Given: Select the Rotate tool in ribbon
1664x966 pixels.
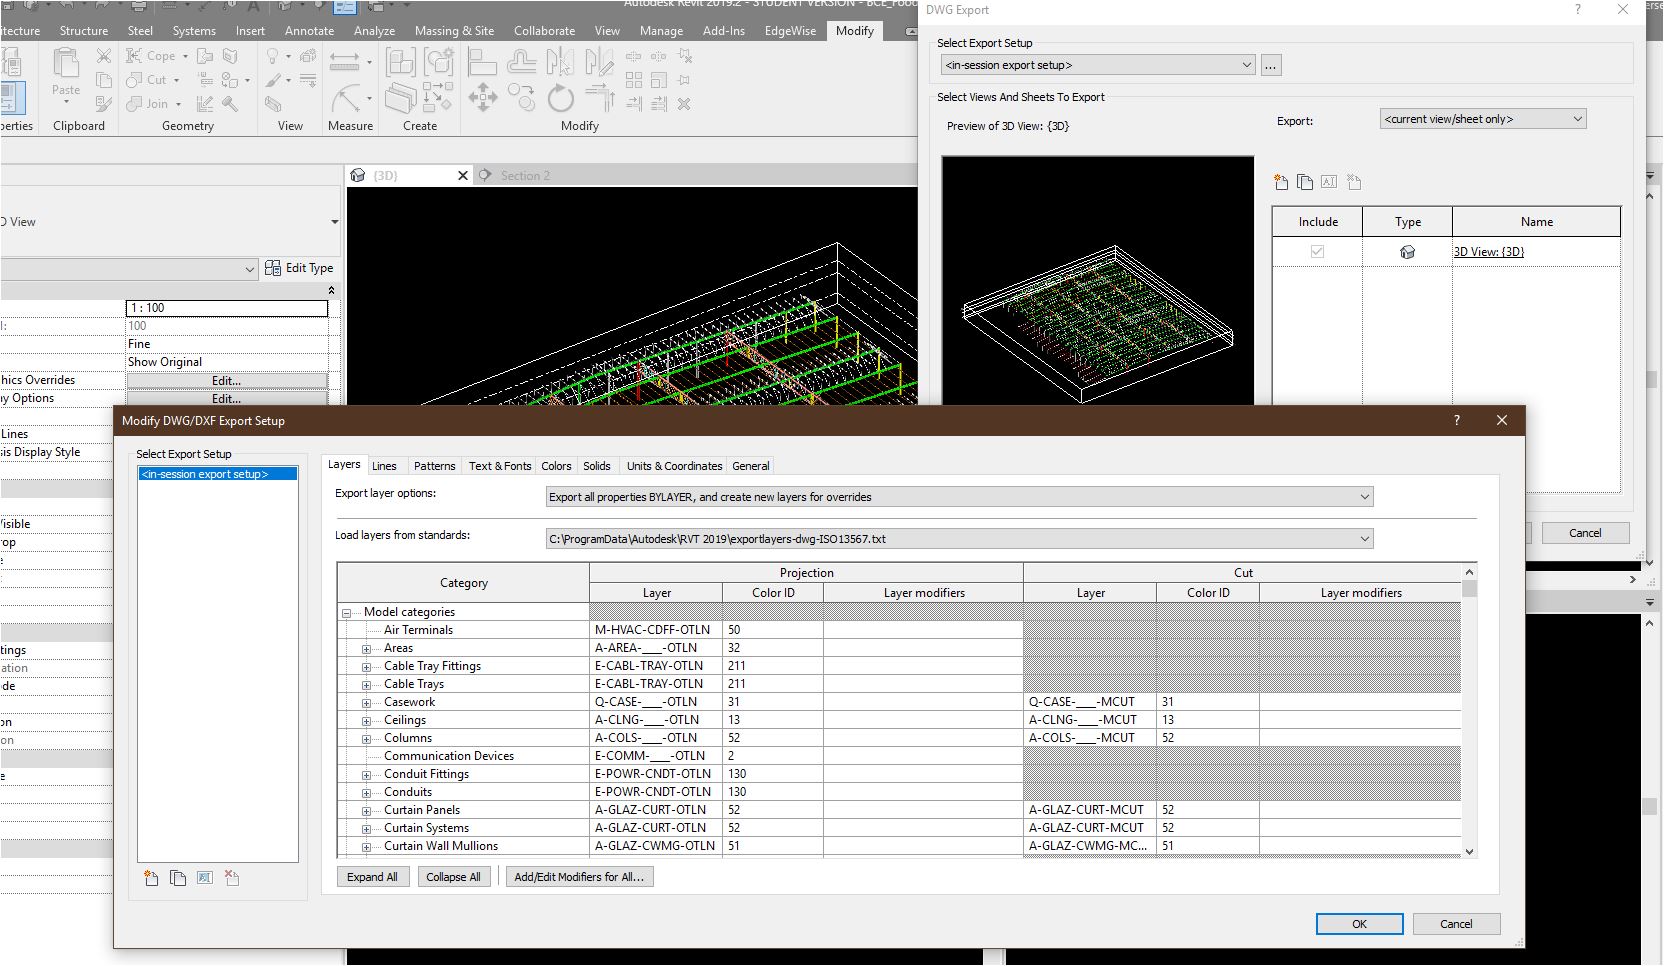Looking at the screenshot, I should pos(561,98).
